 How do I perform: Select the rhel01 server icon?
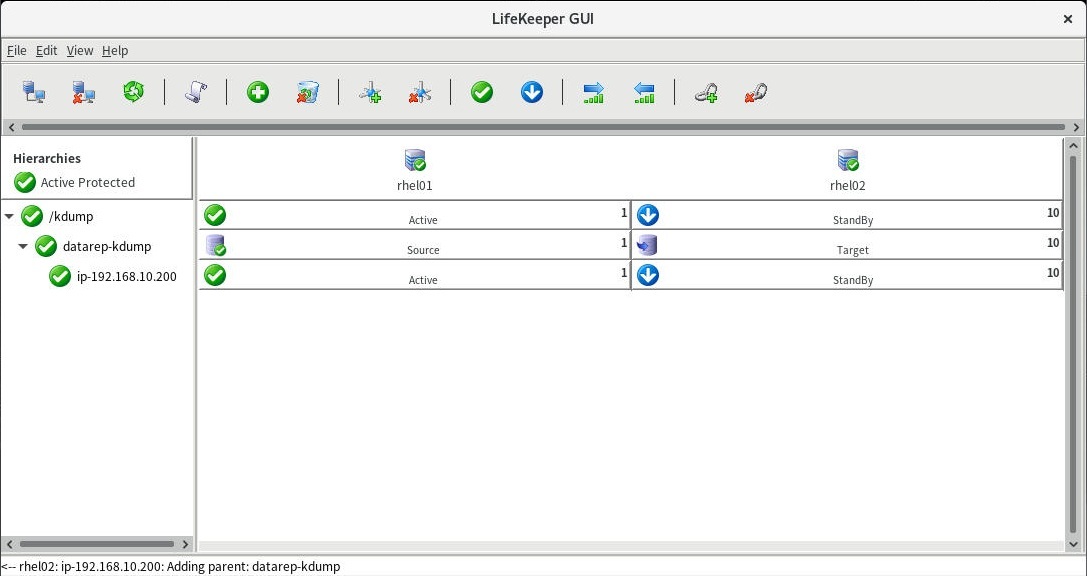(x=415, y=161)
